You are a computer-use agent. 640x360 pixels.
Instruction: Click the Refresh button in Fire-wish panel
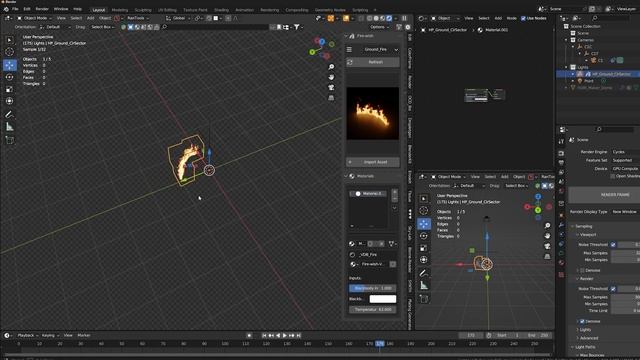pos(373,62)
